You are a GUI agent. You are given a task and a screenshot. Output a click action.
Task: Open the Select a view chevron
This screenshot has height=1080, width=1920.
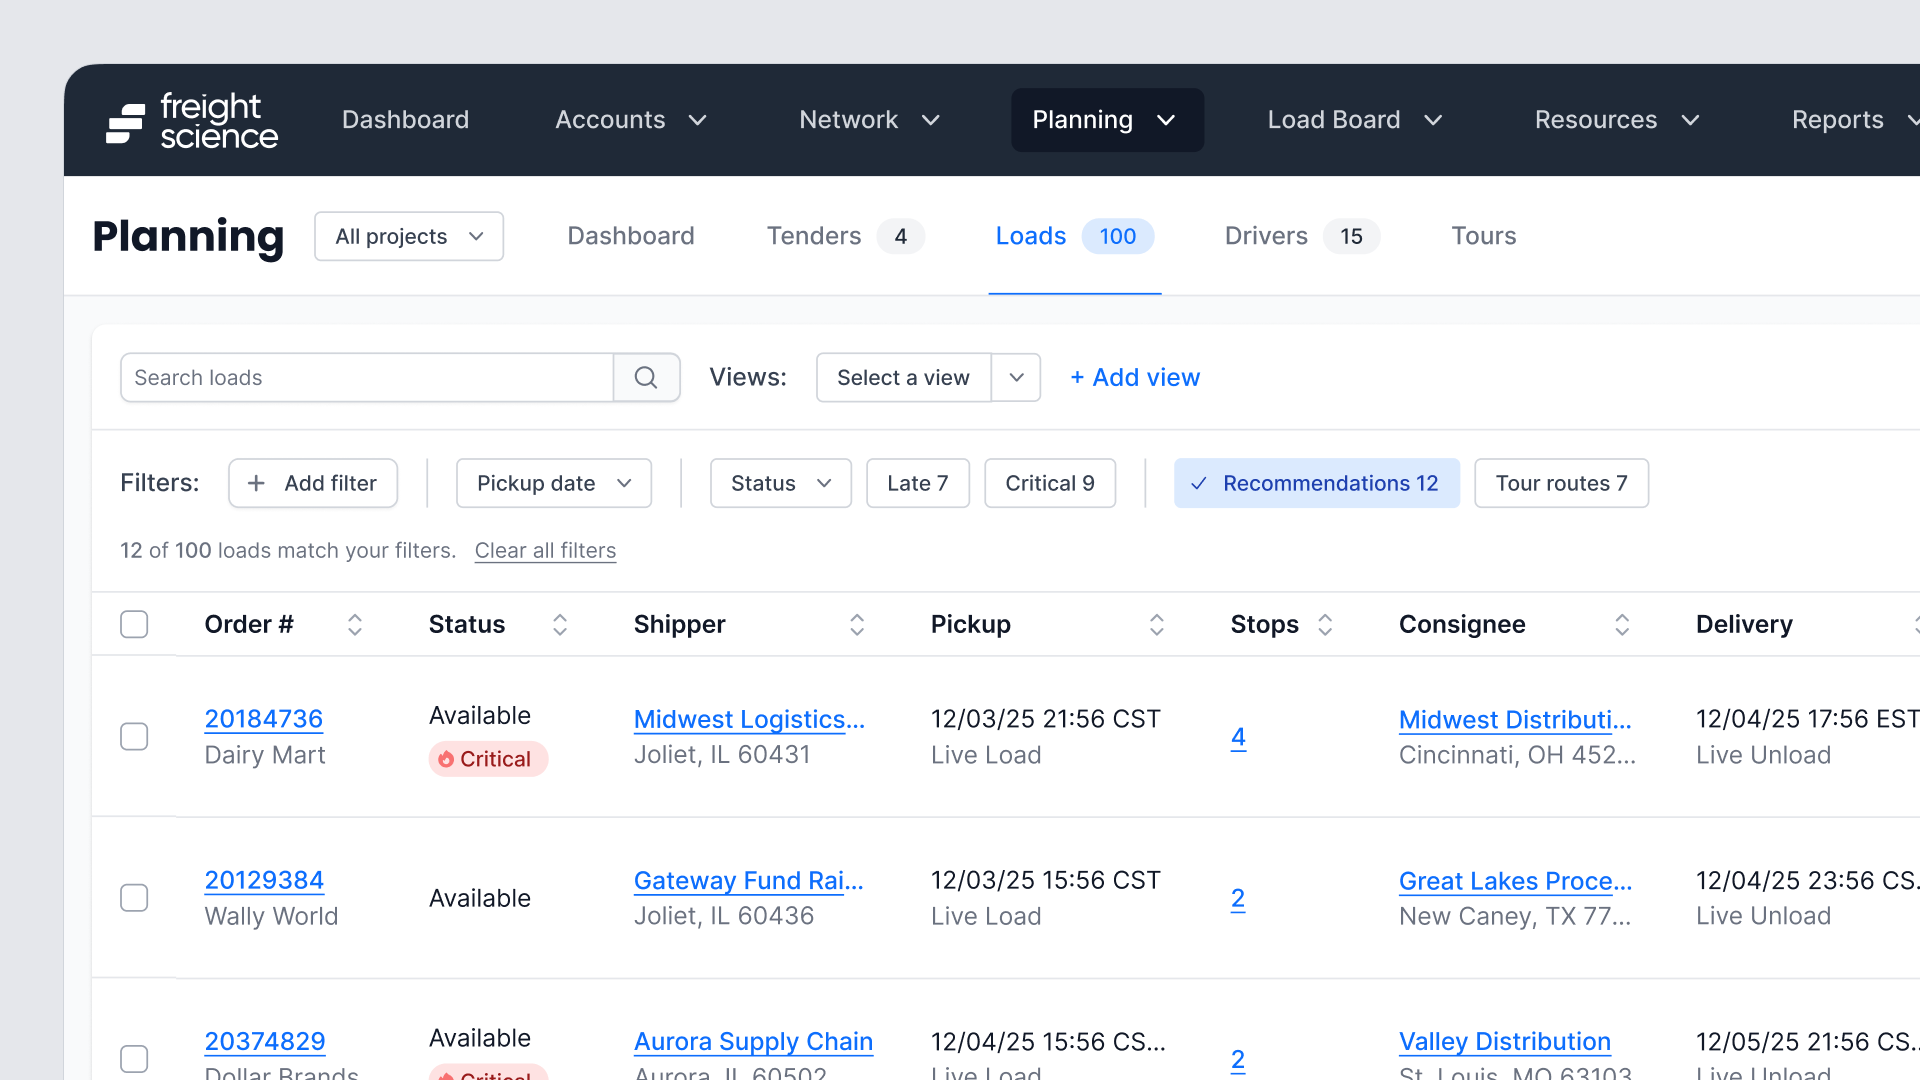click(1016, 378)
